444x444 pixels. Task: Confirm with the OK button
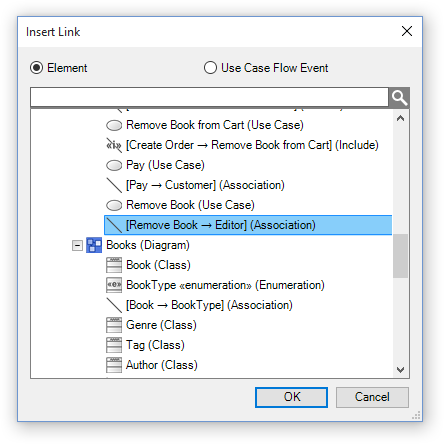pos(291,397)
